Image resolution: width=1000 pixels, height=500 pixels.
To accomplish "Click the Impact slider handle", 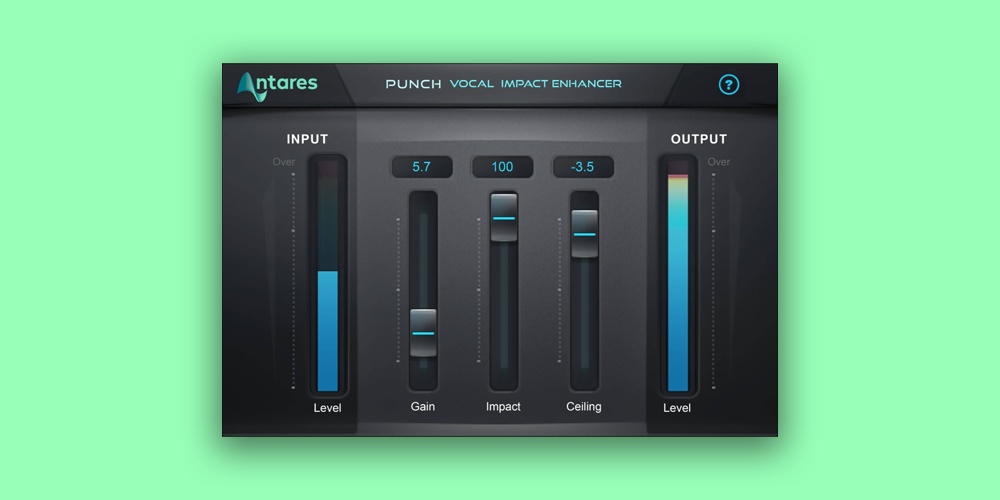I will pyautogui.click(x=504, y=217).
